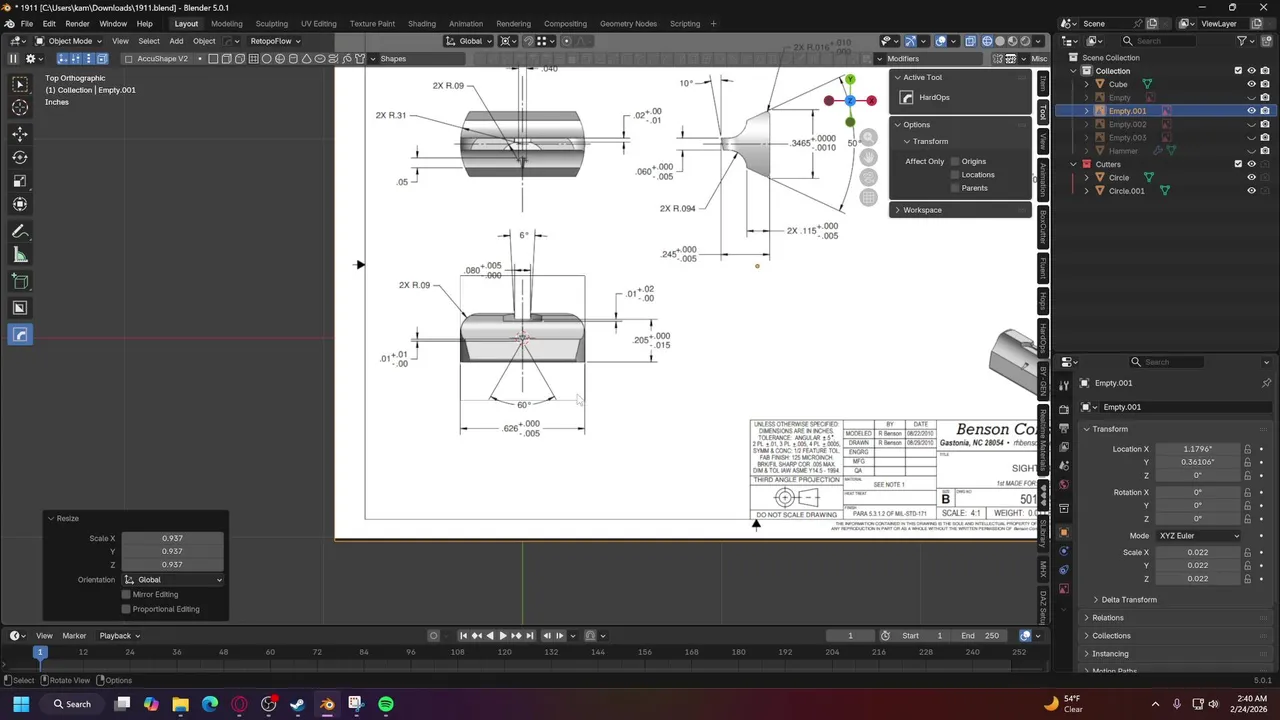This screenshot has width=1280, height=720.
Task: Click the End frame 250 field
Action: pos(980,636)
